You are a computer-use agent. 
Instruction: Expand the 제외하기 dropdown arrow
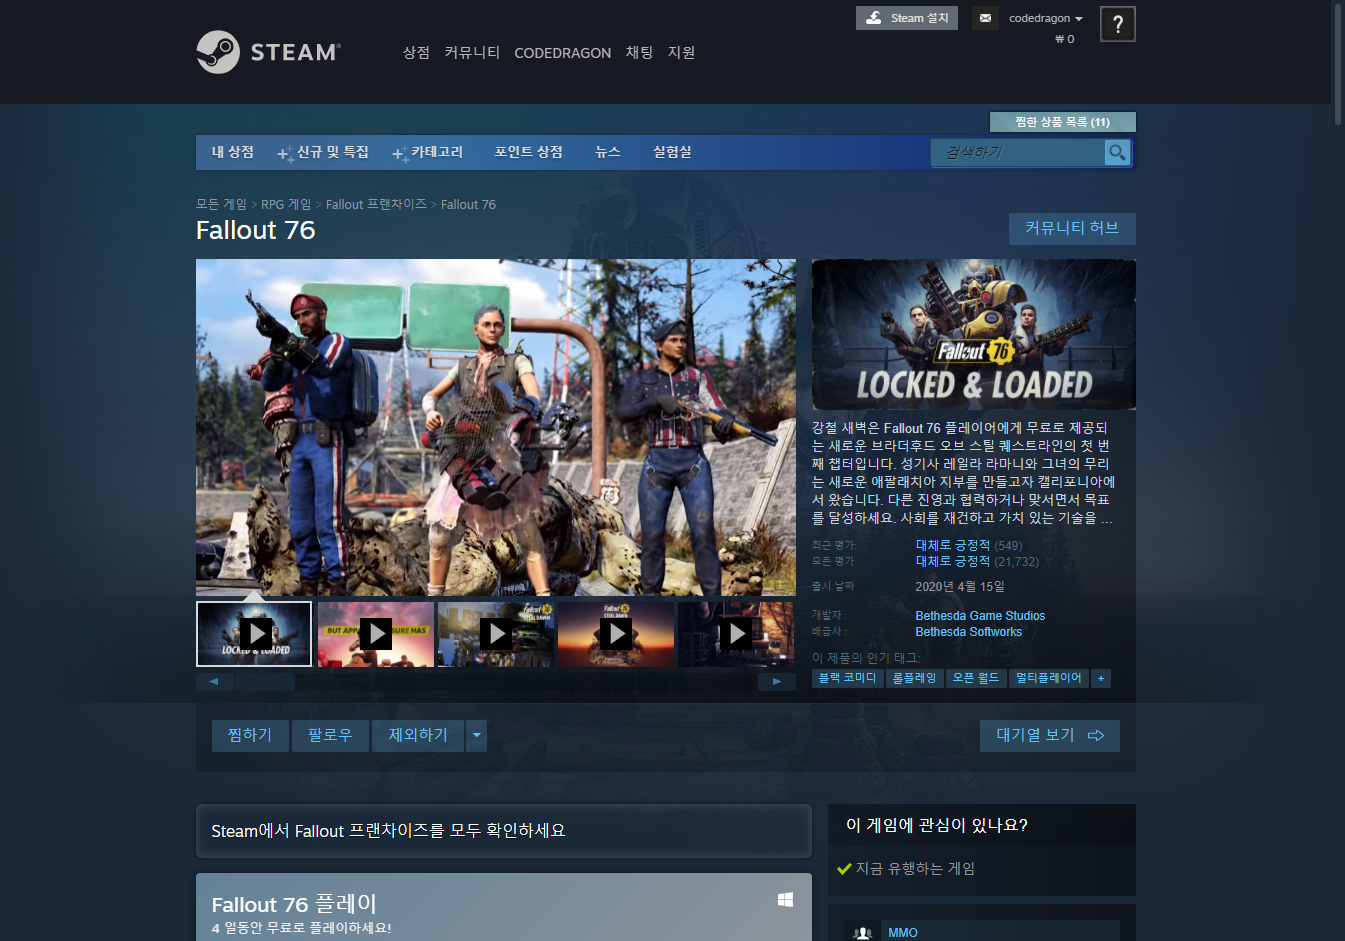coord(477,735)
